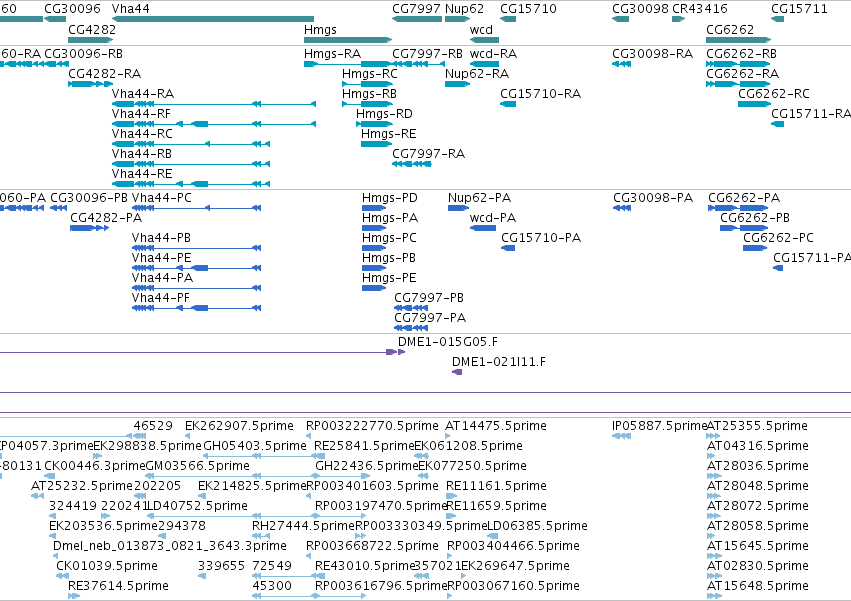Viewport: 851px width, 601px height.
Task: Select transcript wcd-RA
Action: (x=484, y=64)
